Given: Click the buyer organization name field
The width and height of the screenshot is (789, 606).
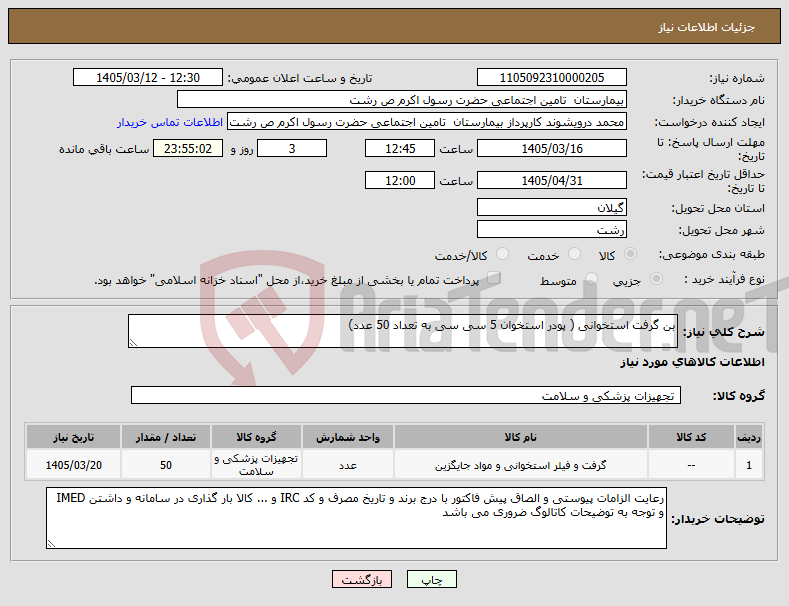Looking at the screenshot, I should tap(402, 100).
